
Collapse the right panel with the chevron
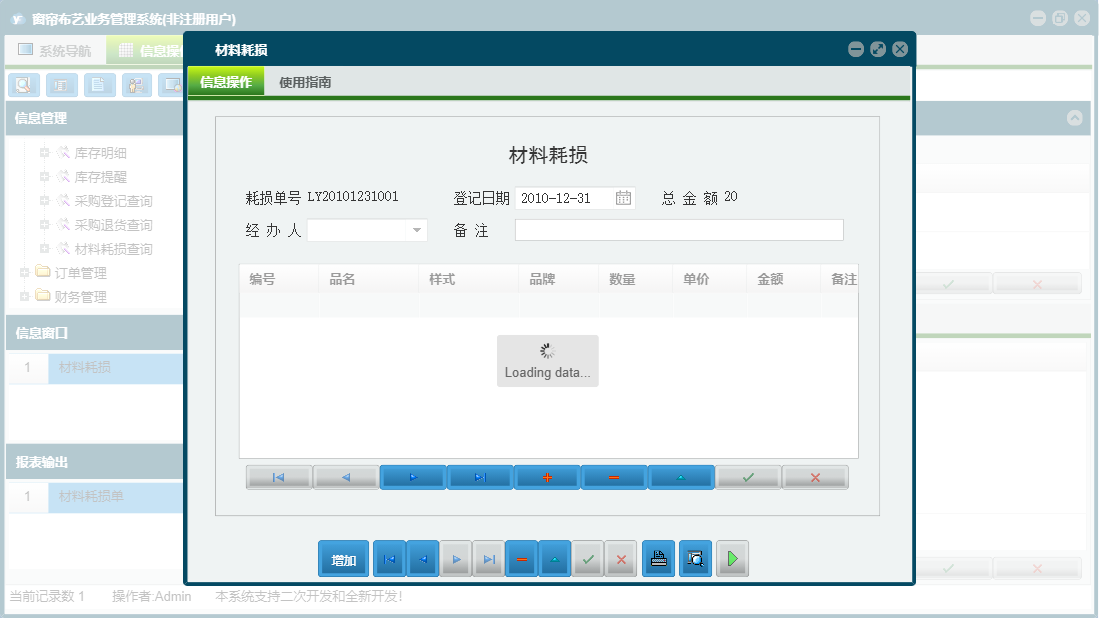1076,117
